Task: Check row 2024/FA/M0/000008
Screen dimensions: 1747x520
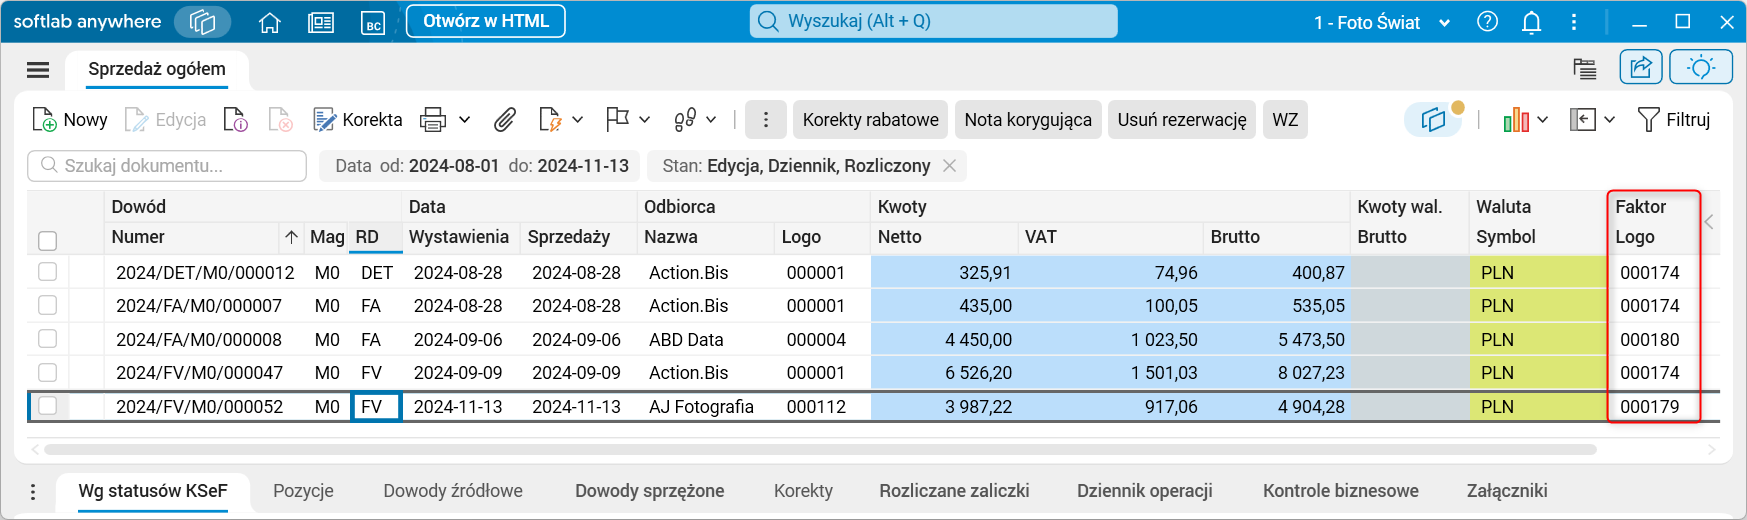Action: [47, 339]
